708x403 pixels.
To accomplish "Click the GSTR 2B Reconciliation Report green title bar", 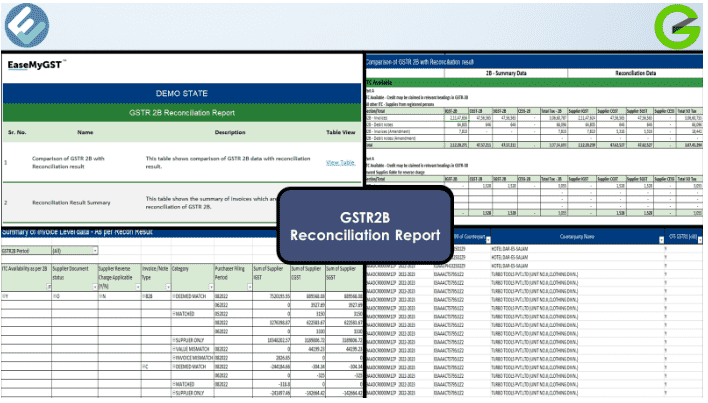I will pos(181,114).
